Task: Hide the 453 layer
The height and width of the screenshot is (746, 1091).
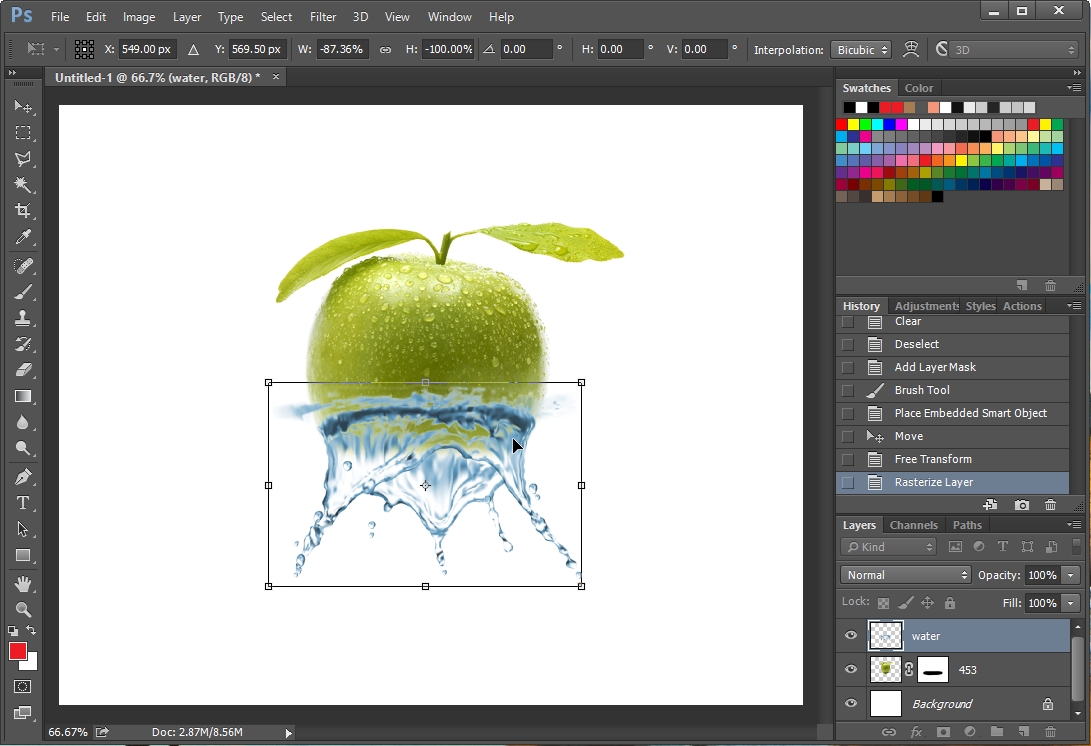Action: (x=851, y=669)
